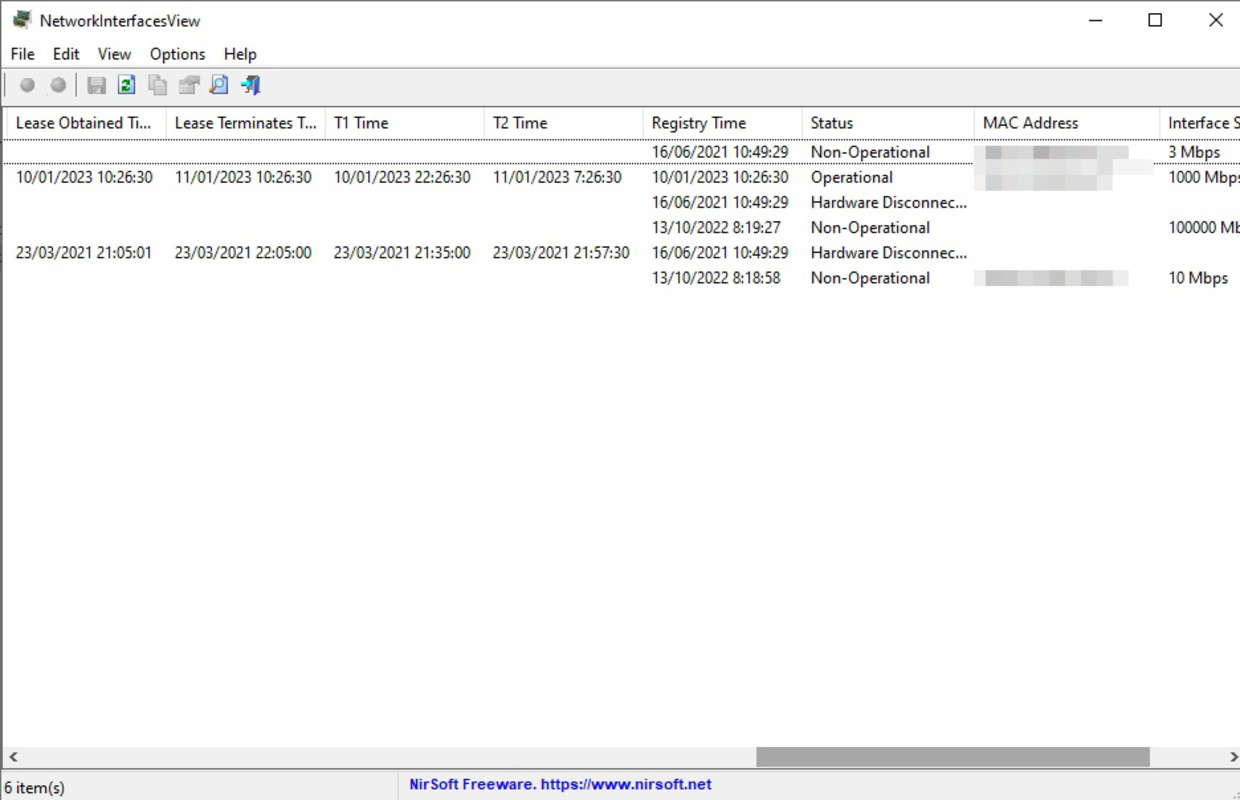Click the 6 item(s) status bar text
This screenshot has height=800, width=1240.
[35, 788]
